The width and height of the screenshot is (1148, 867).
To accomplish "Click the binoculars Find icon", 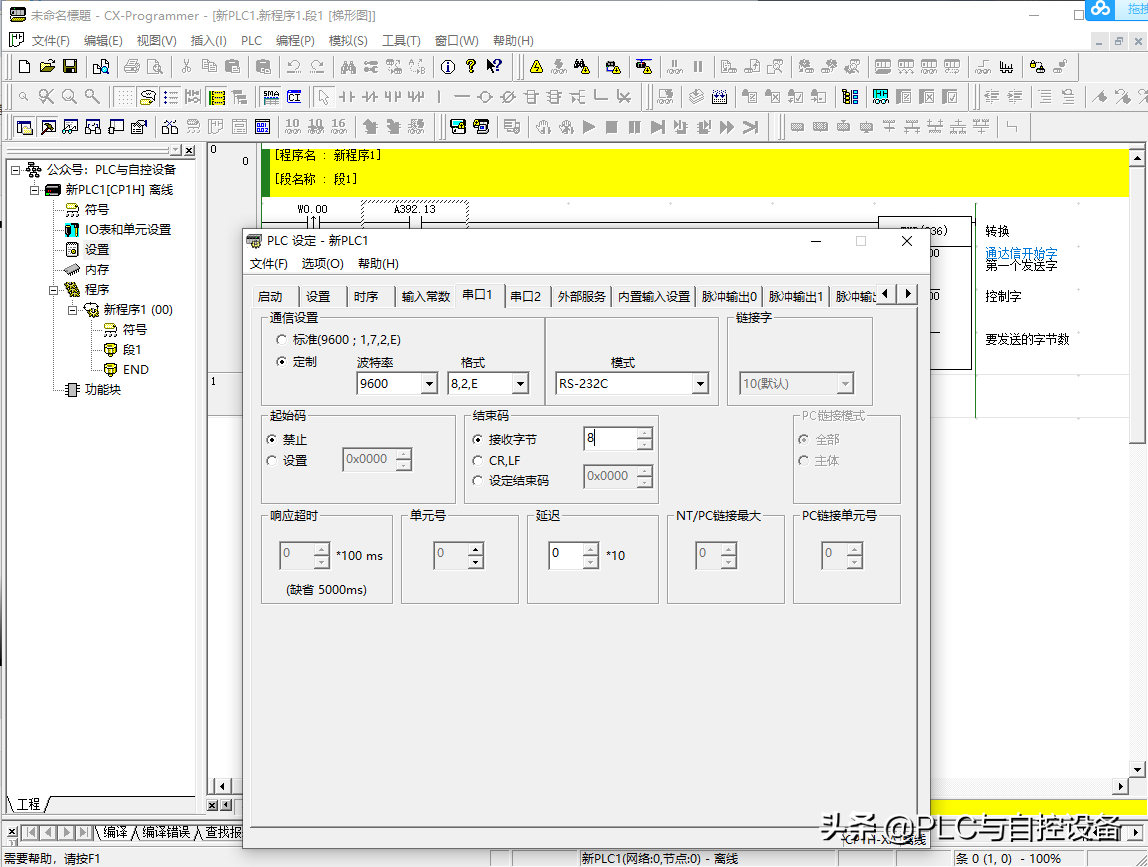I will click(x=348, y=67).
